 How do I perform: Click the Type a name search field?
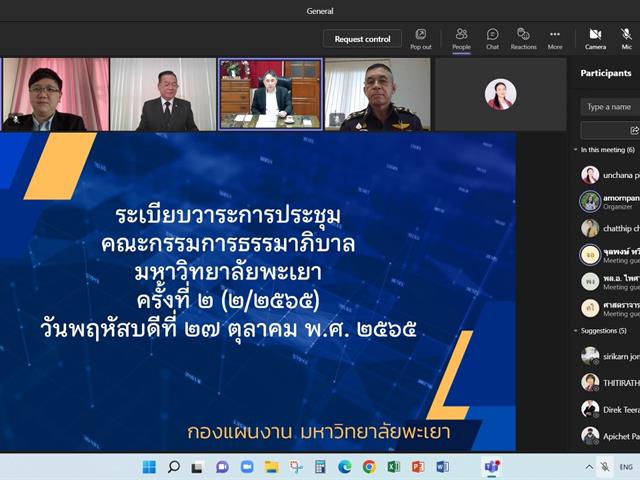tap(610, 107)
